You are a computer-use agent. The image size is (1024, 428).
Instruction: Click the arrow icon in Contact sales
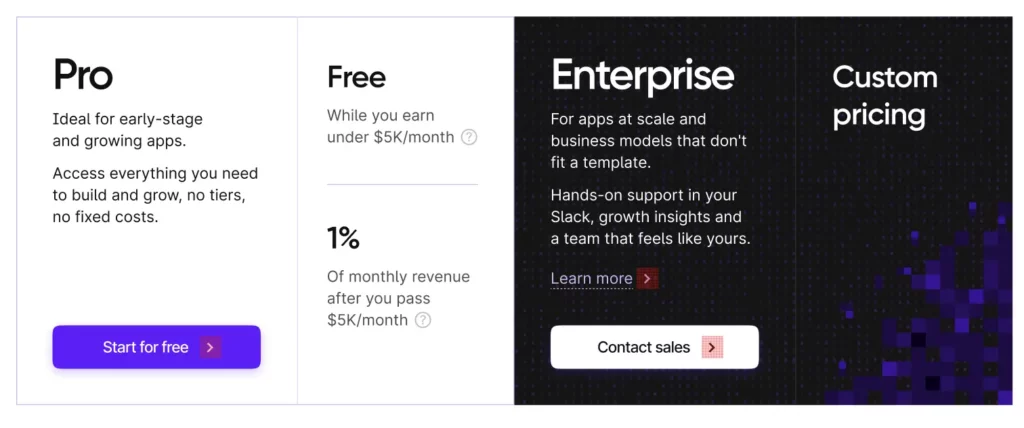coord(712,347)
